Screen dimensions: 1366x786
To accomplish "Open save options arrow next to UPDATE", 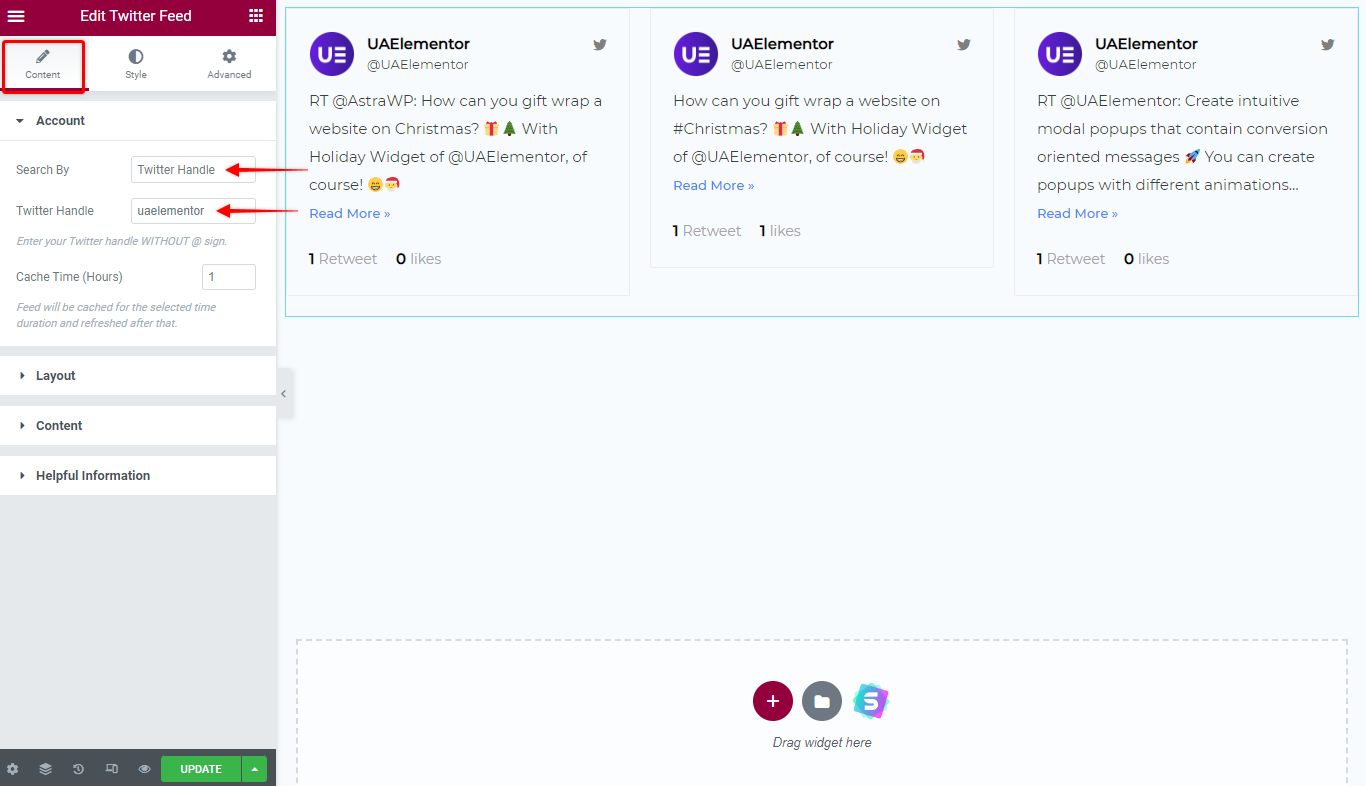I will pos(255,769).
